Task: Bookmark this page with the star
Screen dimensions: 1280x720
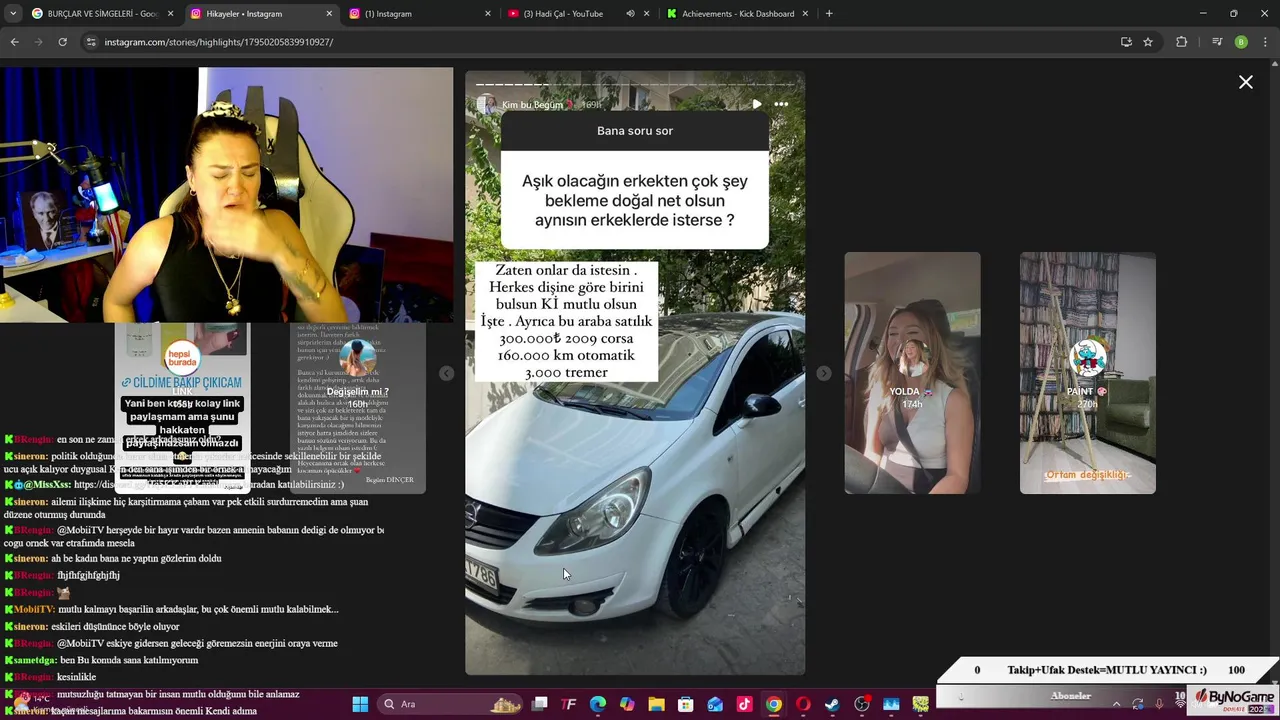Action: point(1148,42)
